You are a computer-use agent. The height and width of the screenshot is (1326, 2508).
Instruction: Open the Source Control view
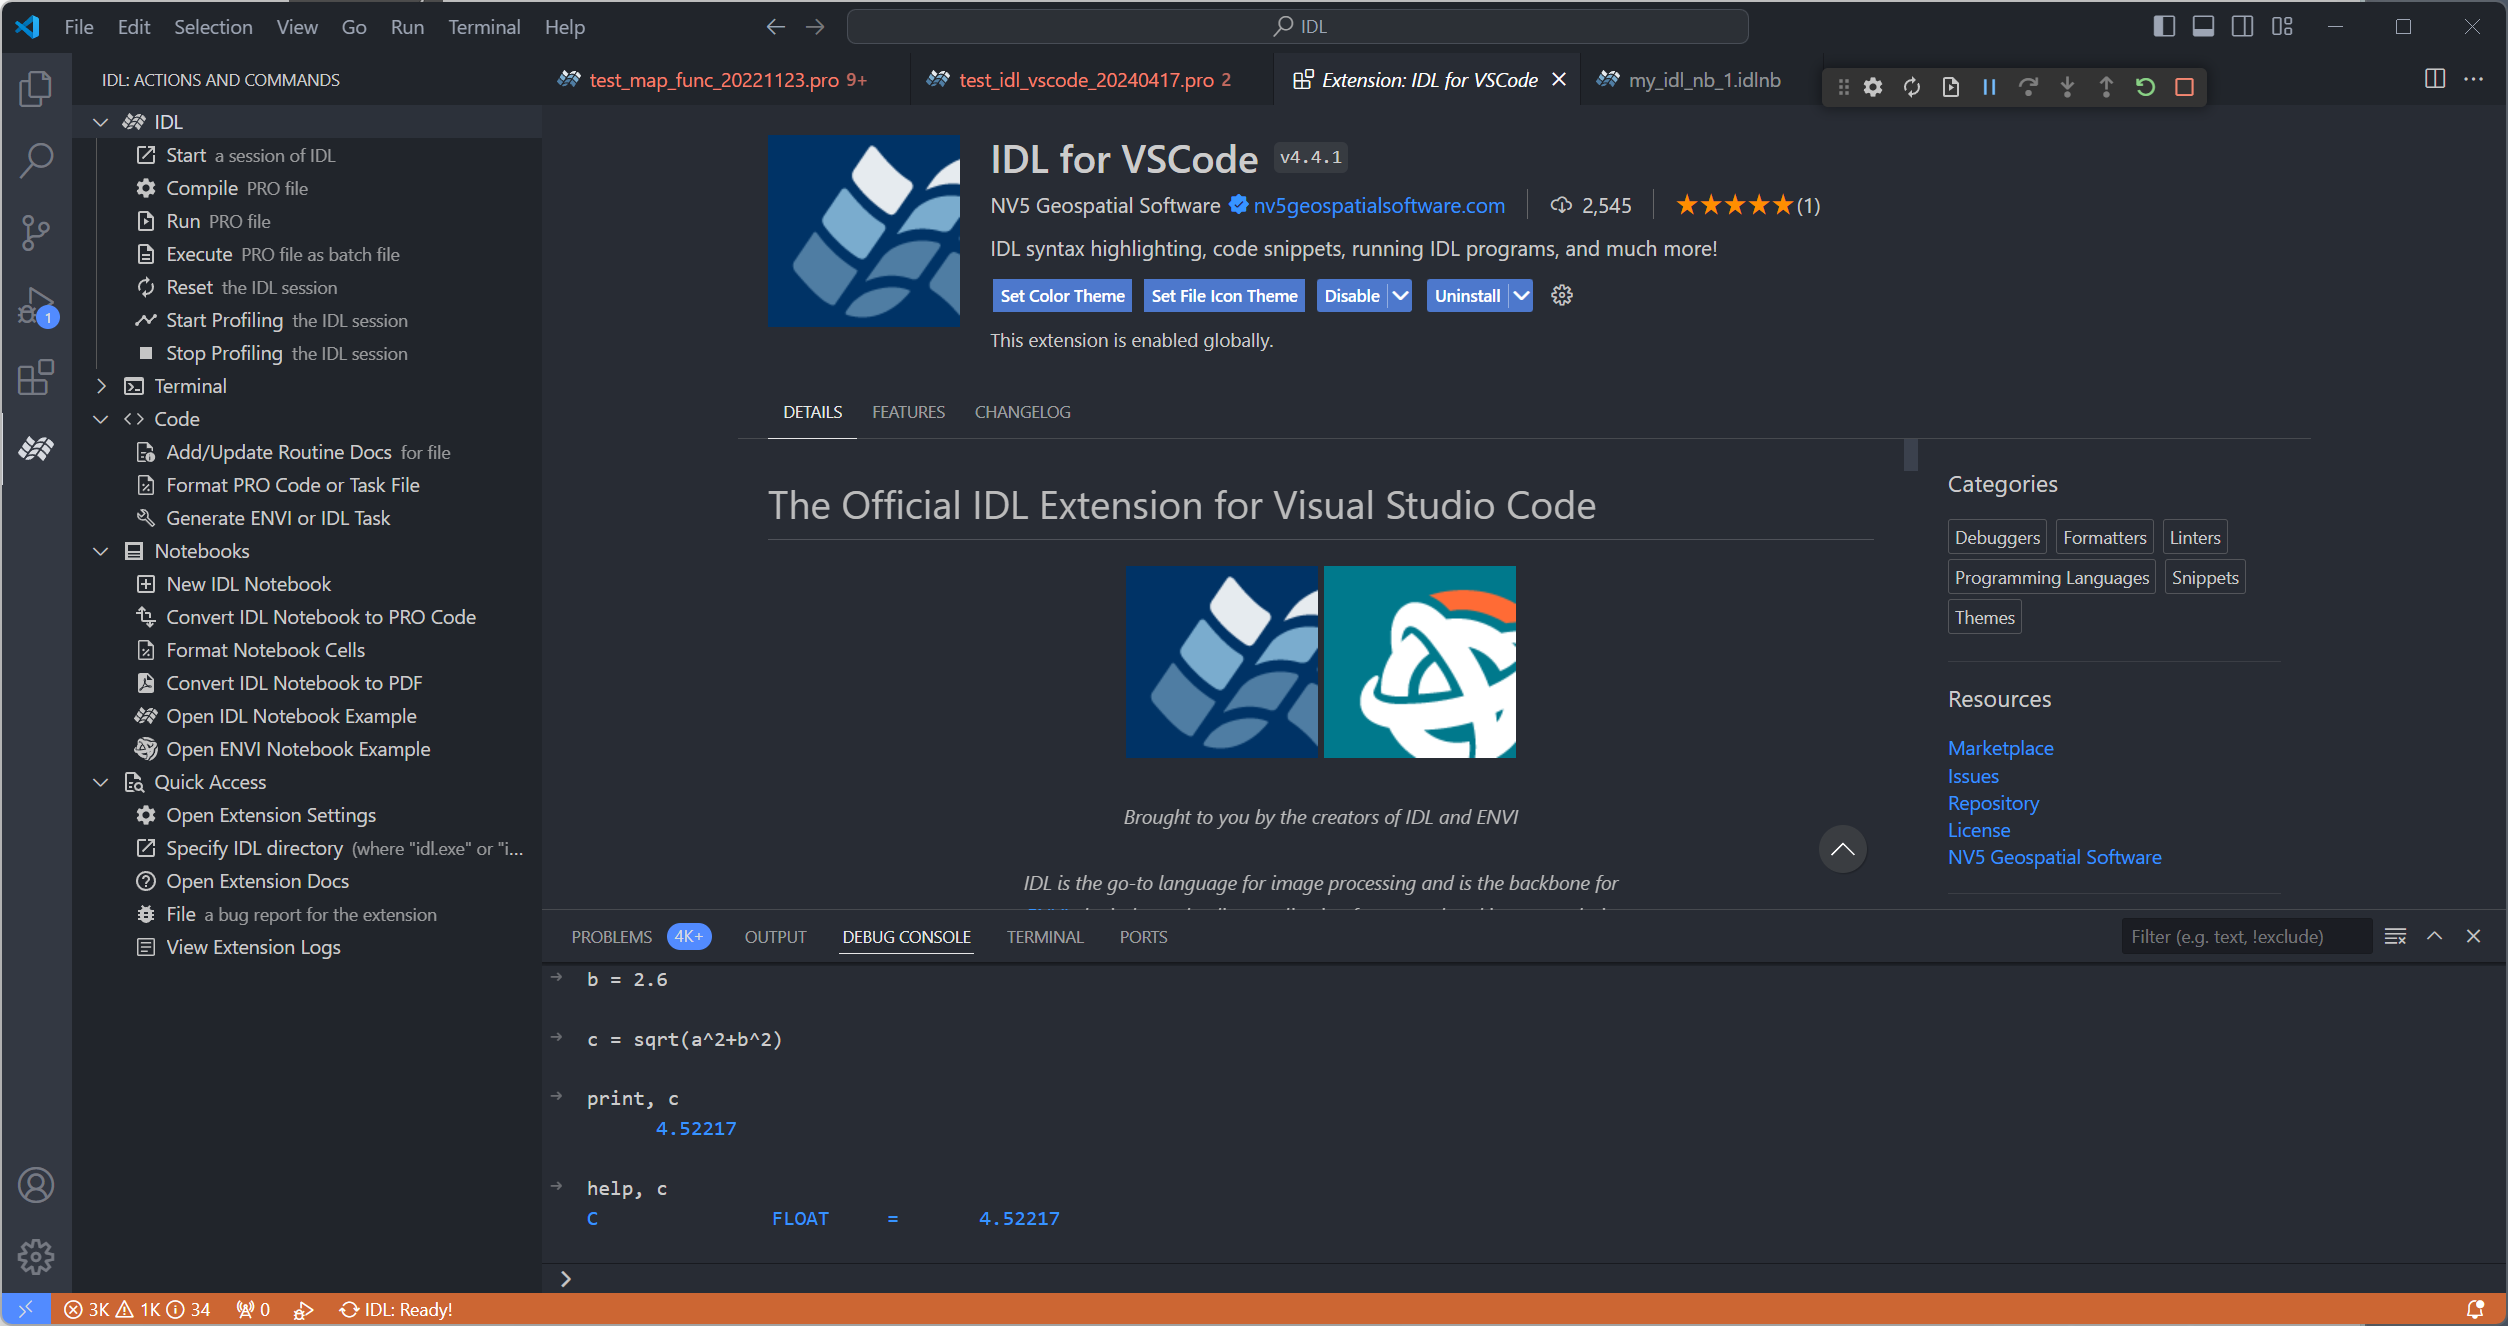click(36, 232)
